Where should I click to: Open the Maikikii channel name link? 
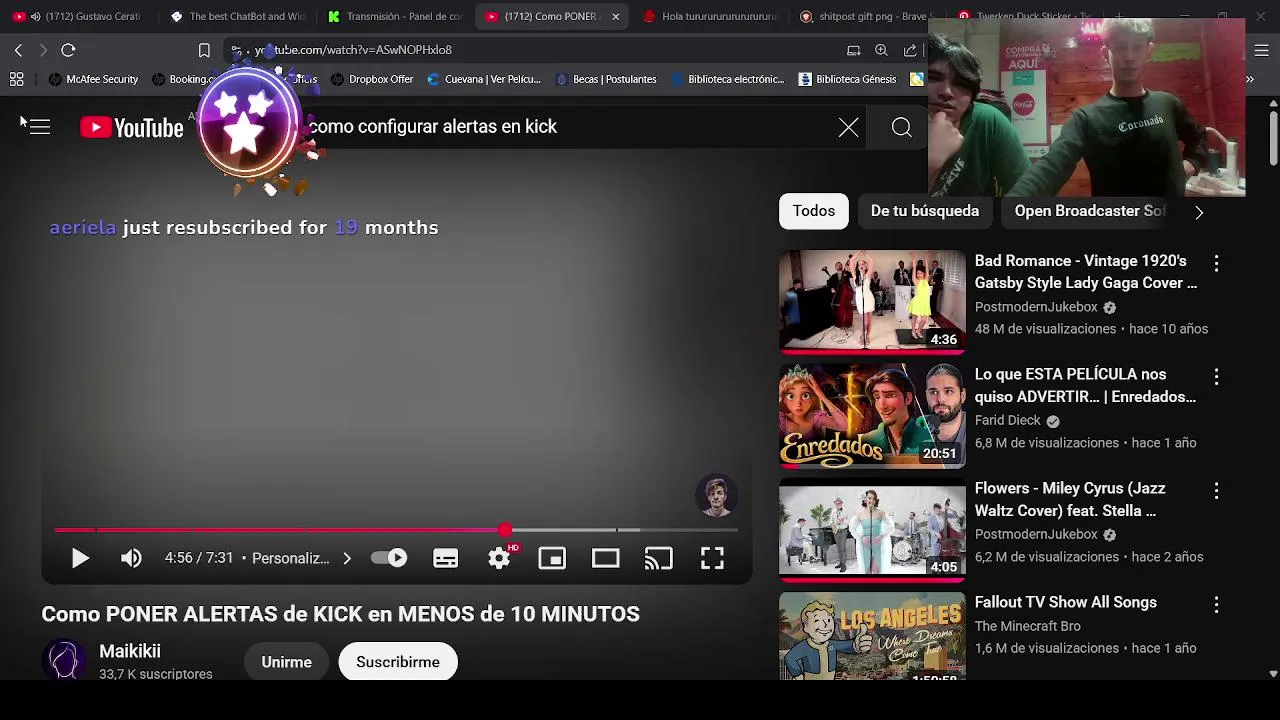pyautogui.click(x=130, y=651)
